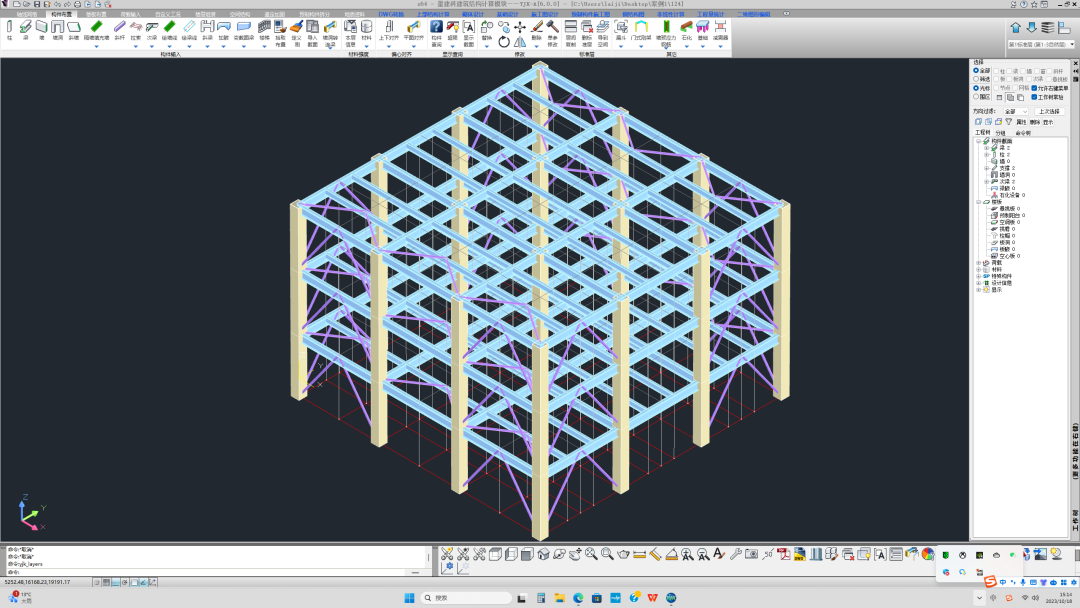The width and height of the screenshot is (1080, 608).
Task: Open the 方向过滤 全部 dropdown
Action: coord(1016,112)
